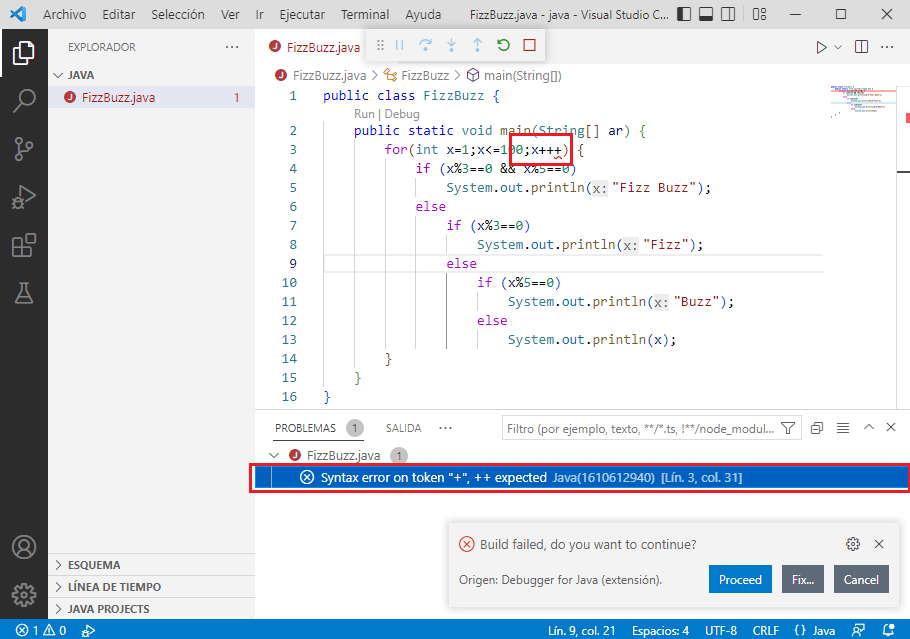910x639 pixels.
Task: Open the Source Control panel icon
Action: [x=22, y=148]
